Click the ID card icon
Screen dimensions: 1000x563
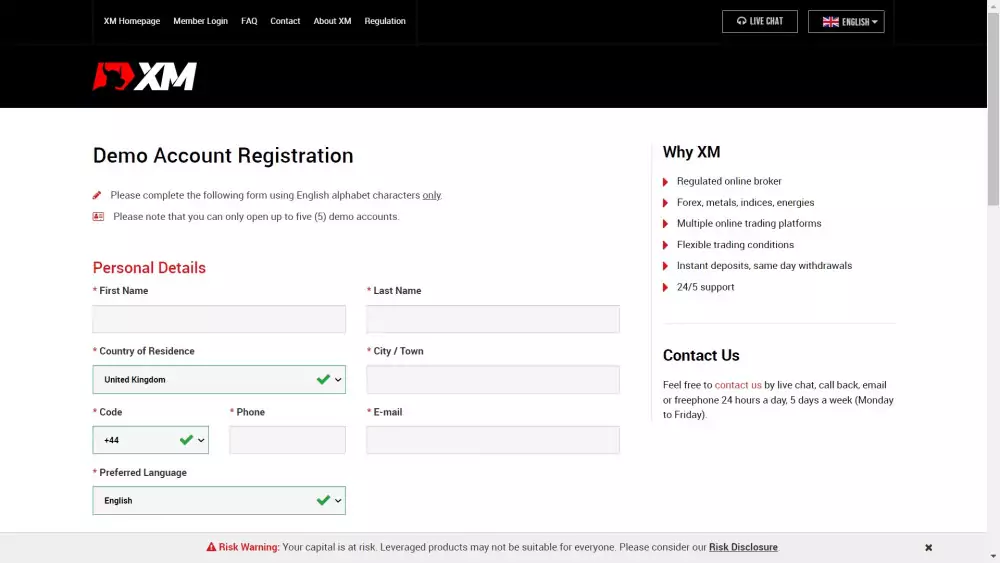[98, 217]
